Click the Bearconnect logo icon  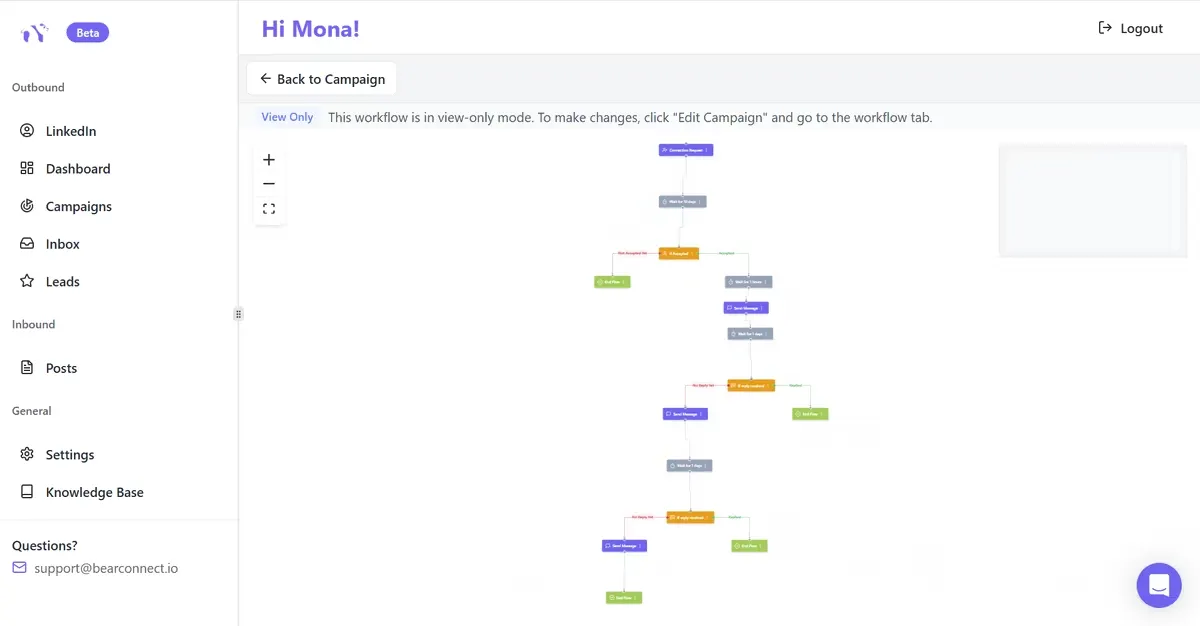coord(33,33)
